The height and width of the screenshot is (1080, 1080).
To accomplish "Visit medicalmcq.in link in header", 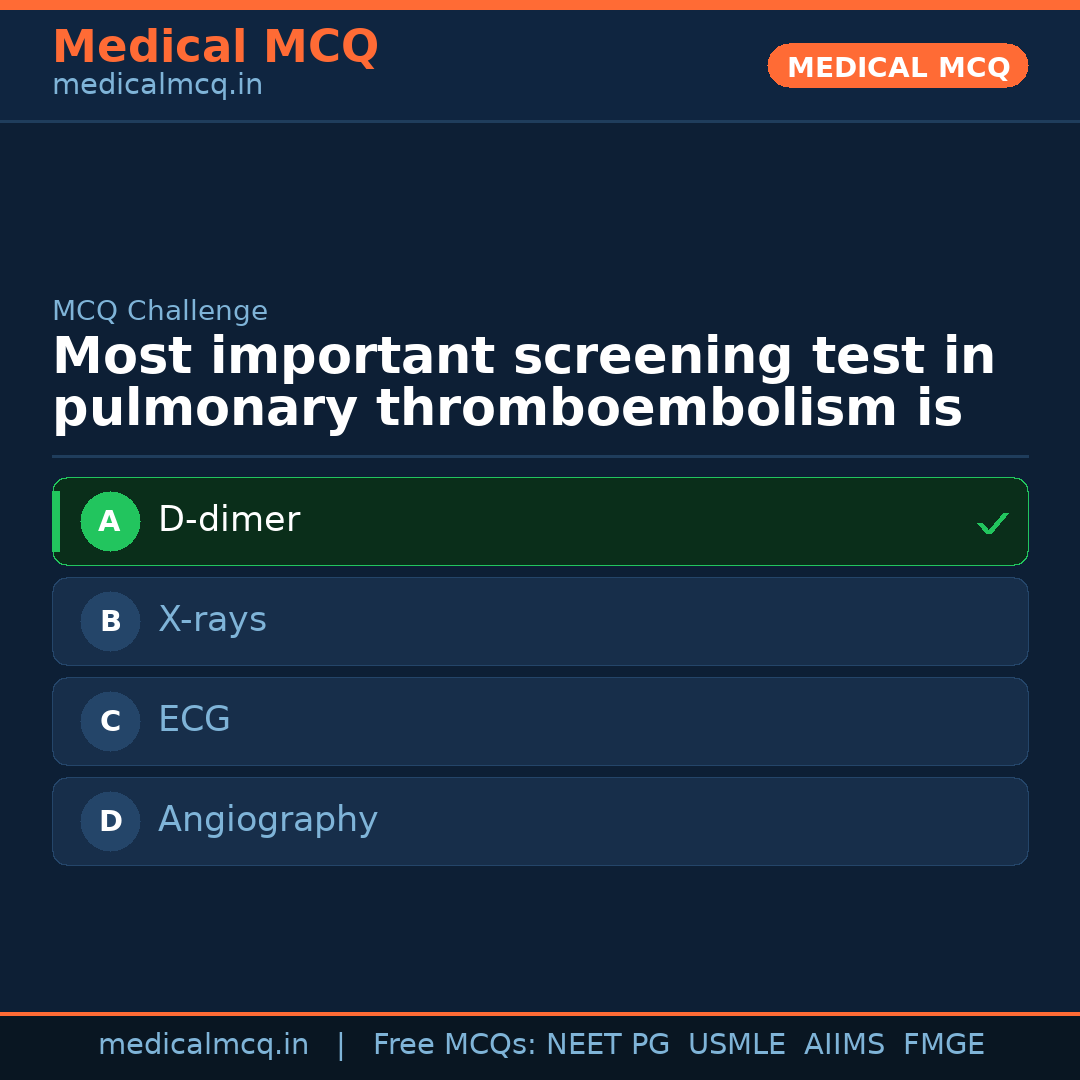I will tap(156, 85).
